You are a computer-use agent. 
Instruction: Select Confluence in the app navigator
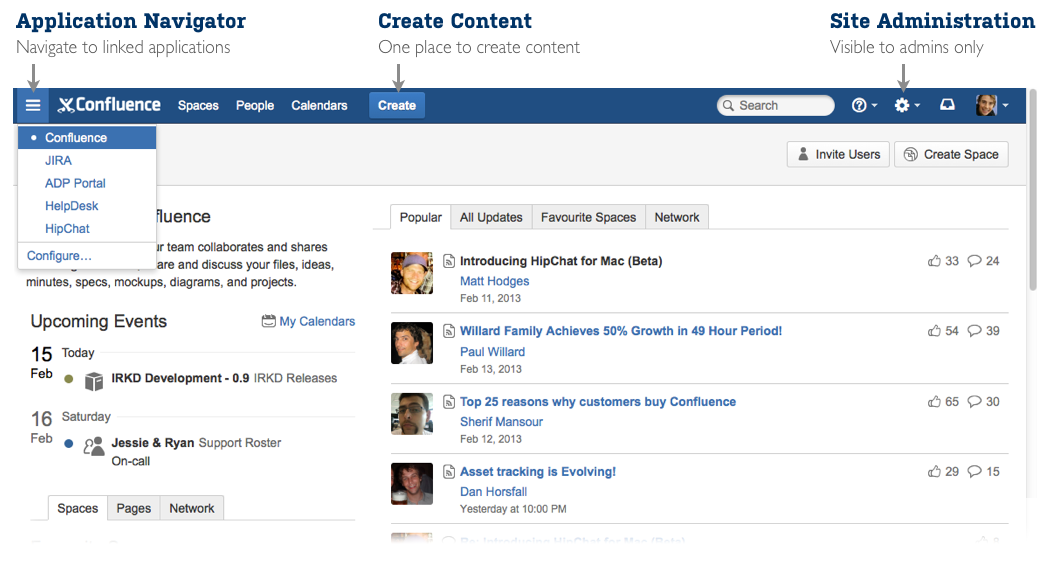click(x=87, y=137)
